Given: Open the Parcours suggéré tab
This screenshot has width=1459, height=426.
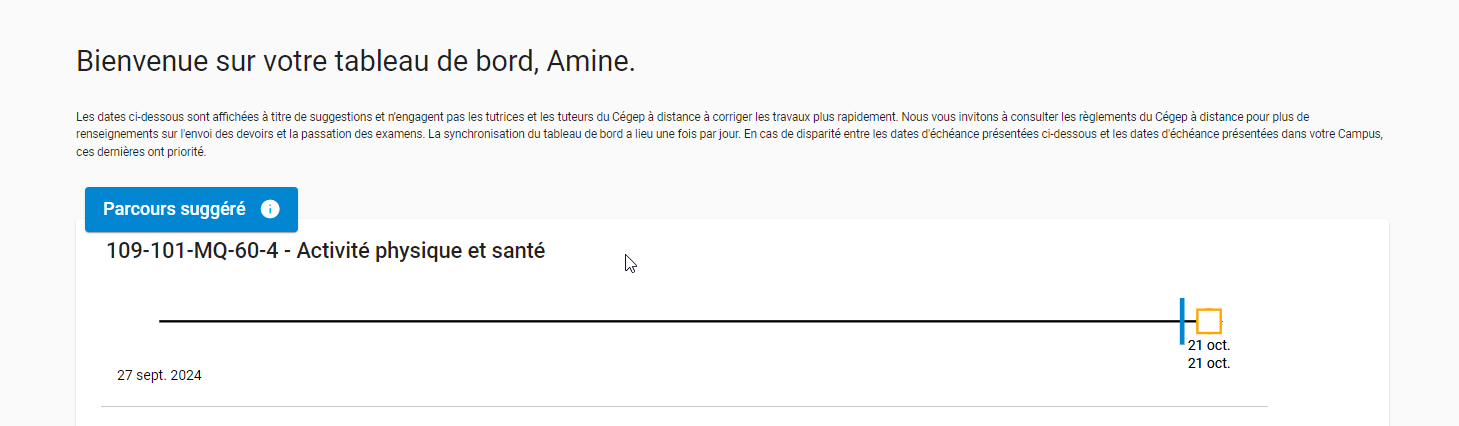Looking at the screenshot, I should coord(175,209).
